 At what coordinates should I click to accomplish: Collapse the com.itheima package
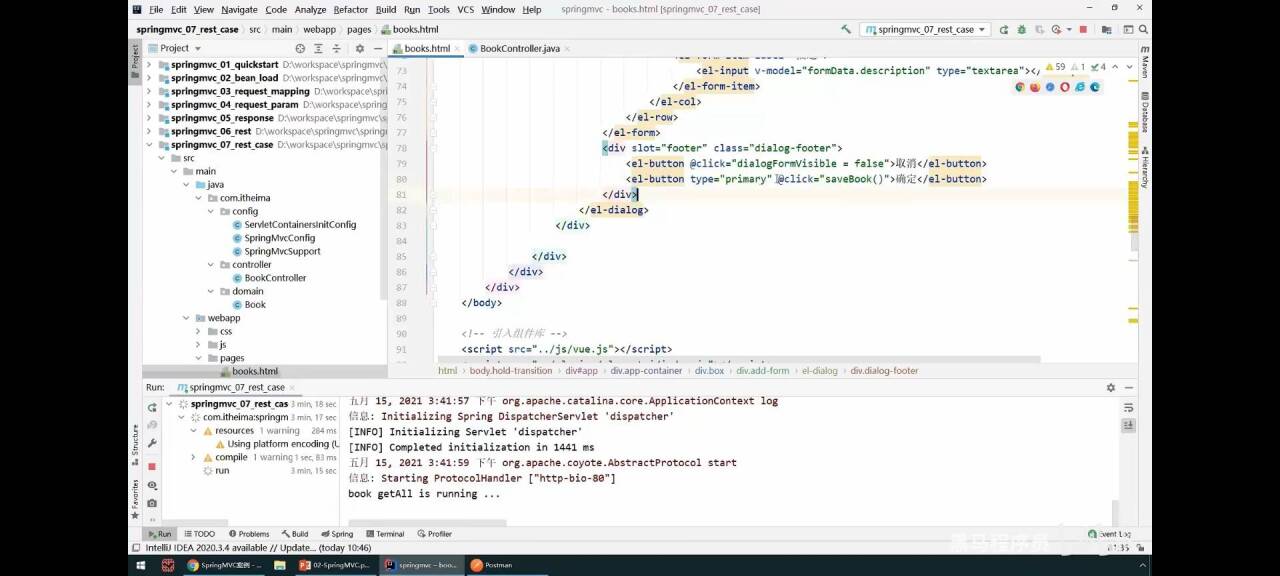coord(198,198)
